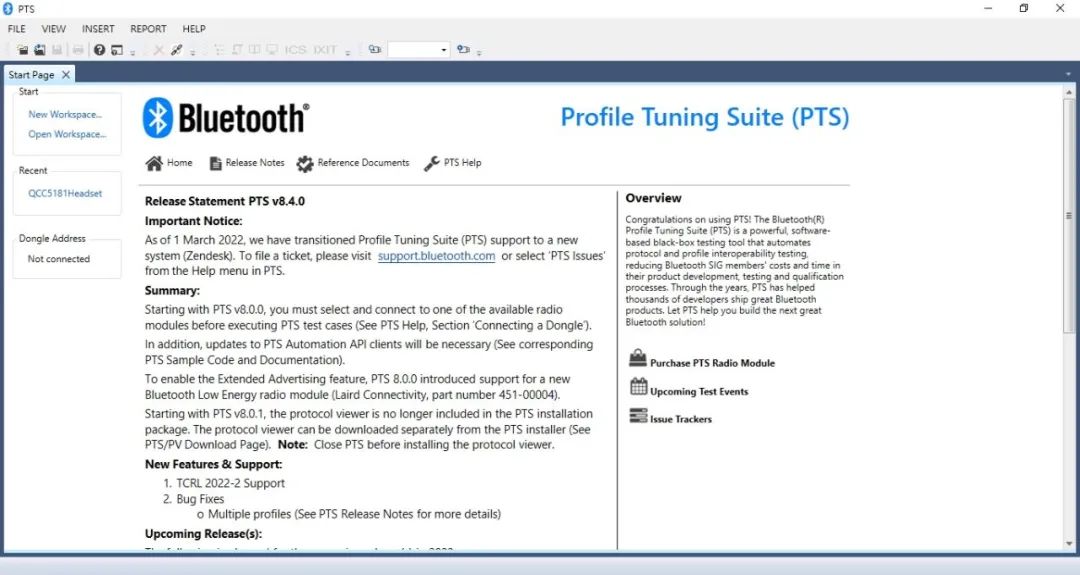Open recent workspace QCC5181Headset

(x=65, y=194)
